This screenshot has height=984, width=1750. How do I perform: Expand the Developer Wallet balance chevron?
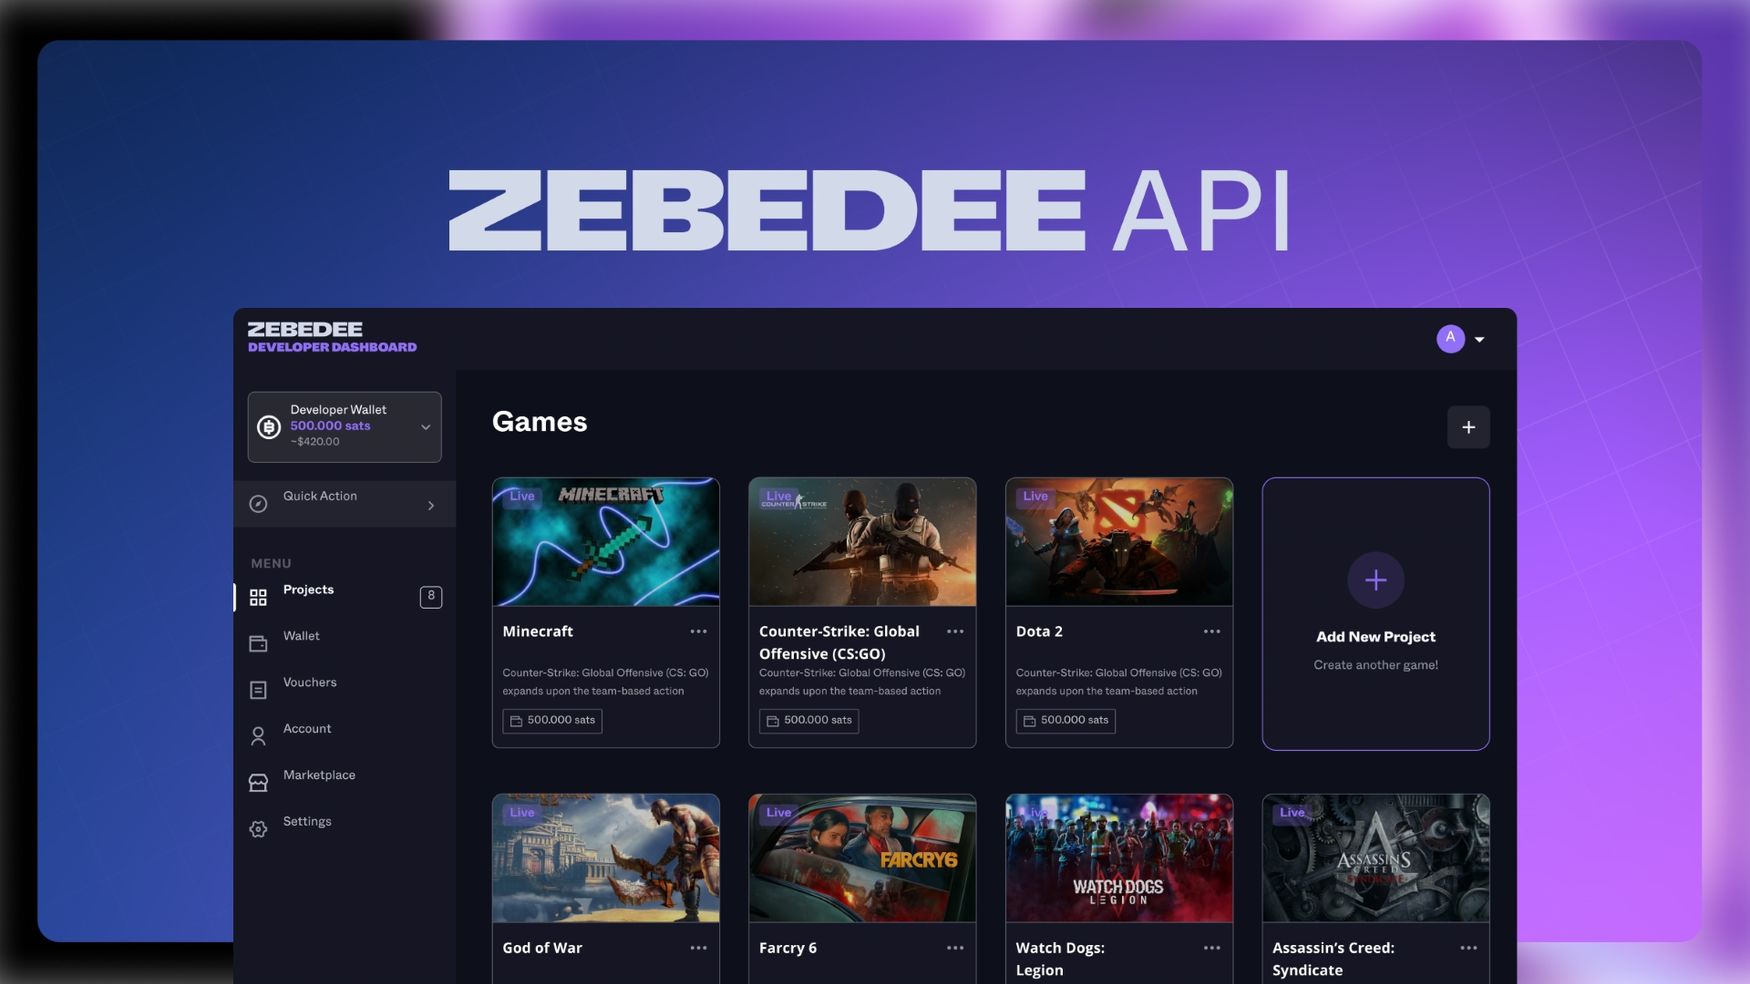point(425,425)
